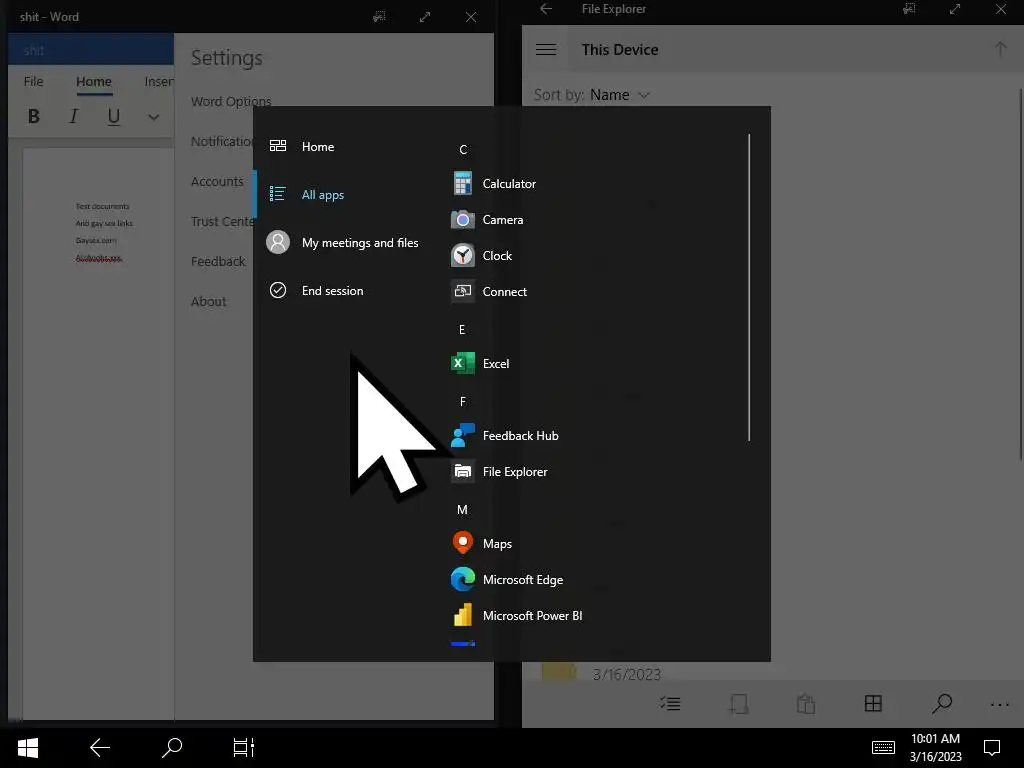Click File Explorer search magnifier
The image size is (1024, 768).
(942, 703)
